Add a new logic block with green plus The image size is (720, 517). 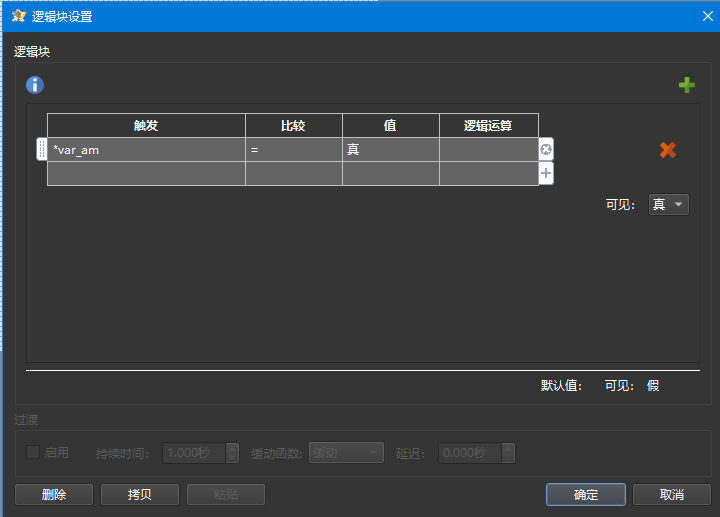coord(686,85)
